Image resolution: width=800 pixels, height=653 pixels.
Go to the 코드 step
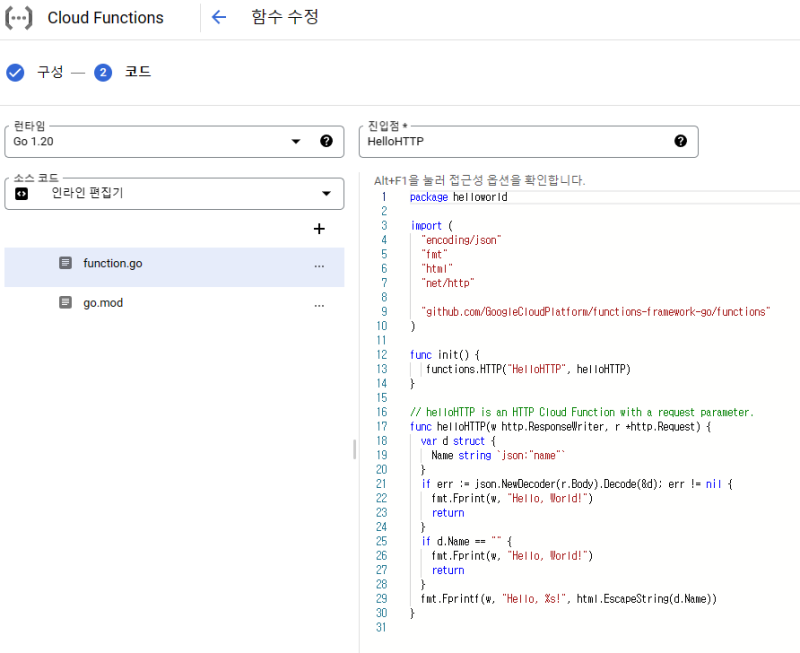[138, 72]
